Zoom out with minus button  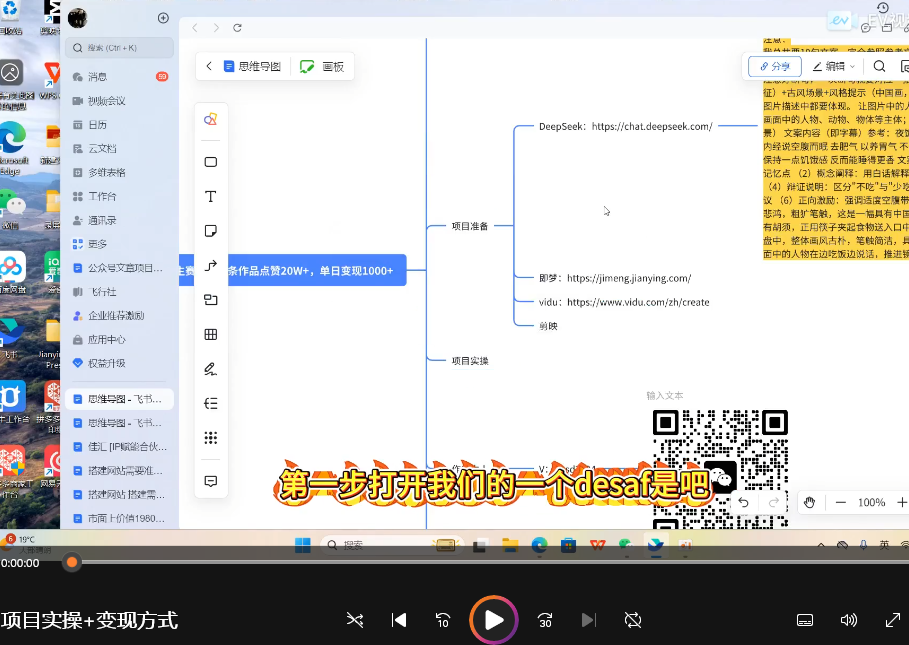pos(841,502)
